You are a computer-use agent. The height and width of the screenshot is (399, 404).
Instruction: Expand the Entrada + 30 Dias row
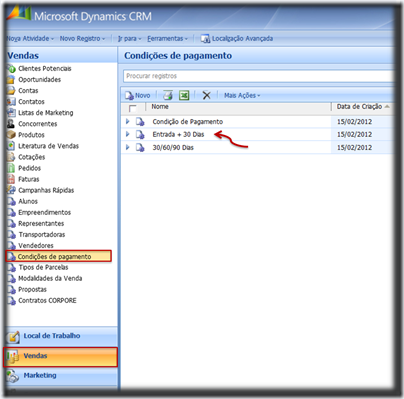[127, 134]
